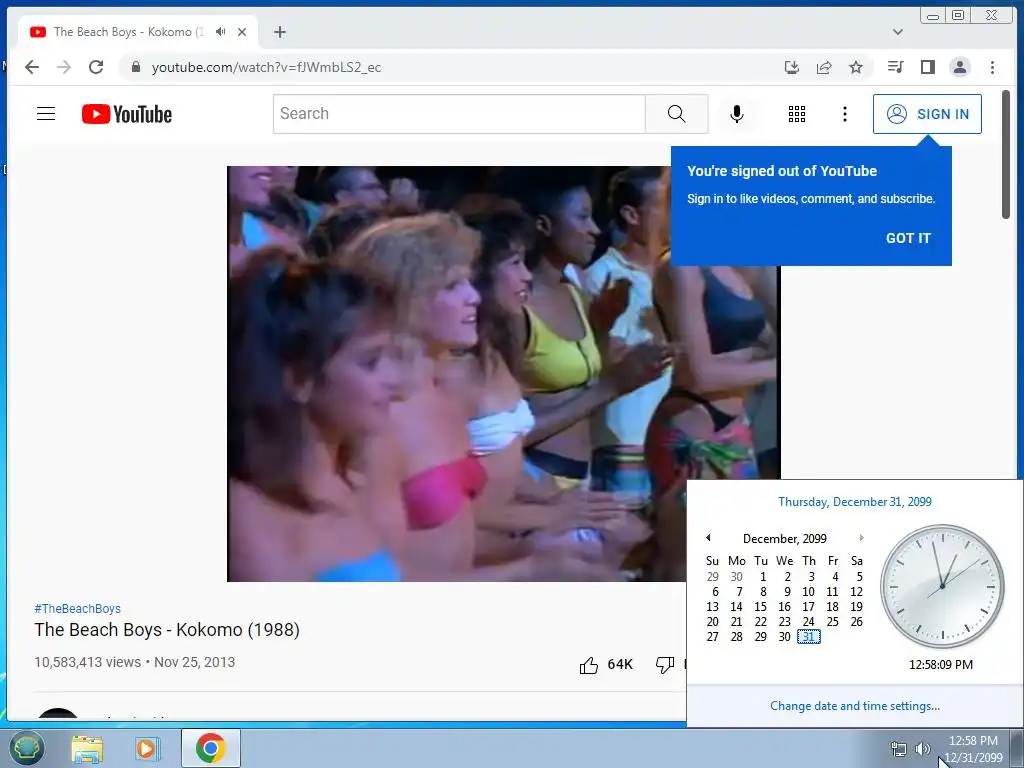Viewport: 1024px width, 768px height.
Task: Expand the tab search chevron
Action: [x=898, y=31]
